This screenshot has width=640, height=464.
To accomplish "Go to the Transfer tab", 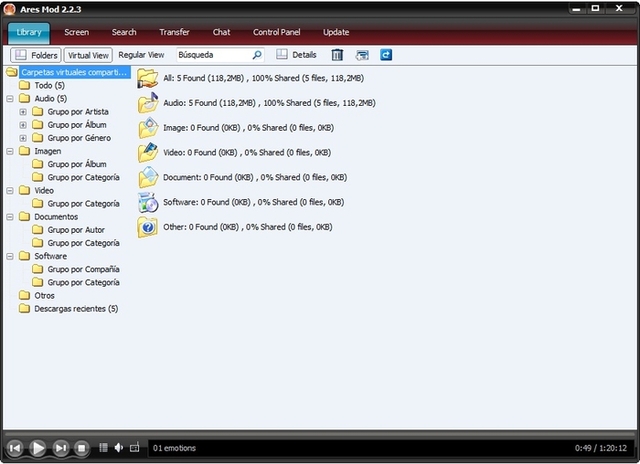I will [174, 32].
